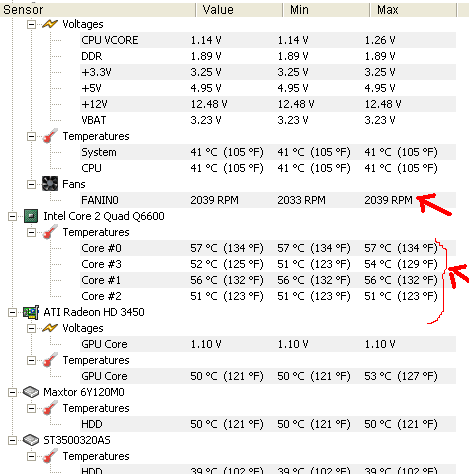The image size is (469, 474).
Task: Click the Sensor column header
Action: point(98,10)
